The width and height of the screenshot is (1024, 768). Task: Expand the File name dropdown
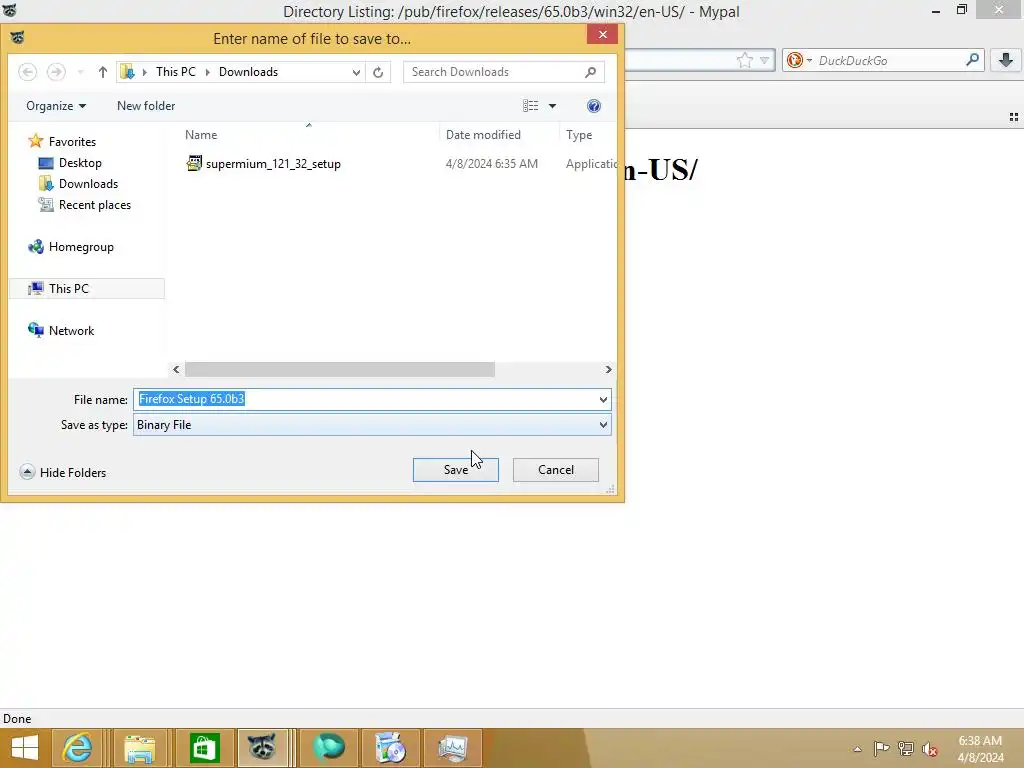tap(603, 399)
